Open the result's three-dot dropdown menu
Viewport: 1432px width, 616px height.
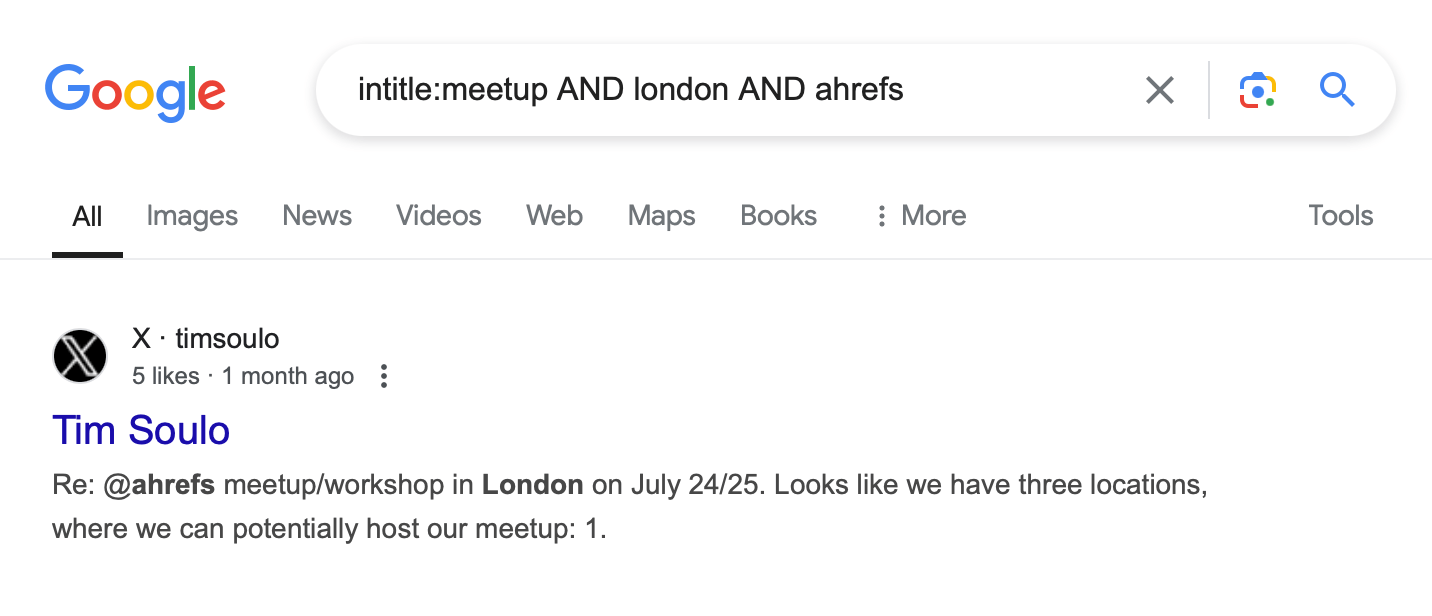point(384,376)
